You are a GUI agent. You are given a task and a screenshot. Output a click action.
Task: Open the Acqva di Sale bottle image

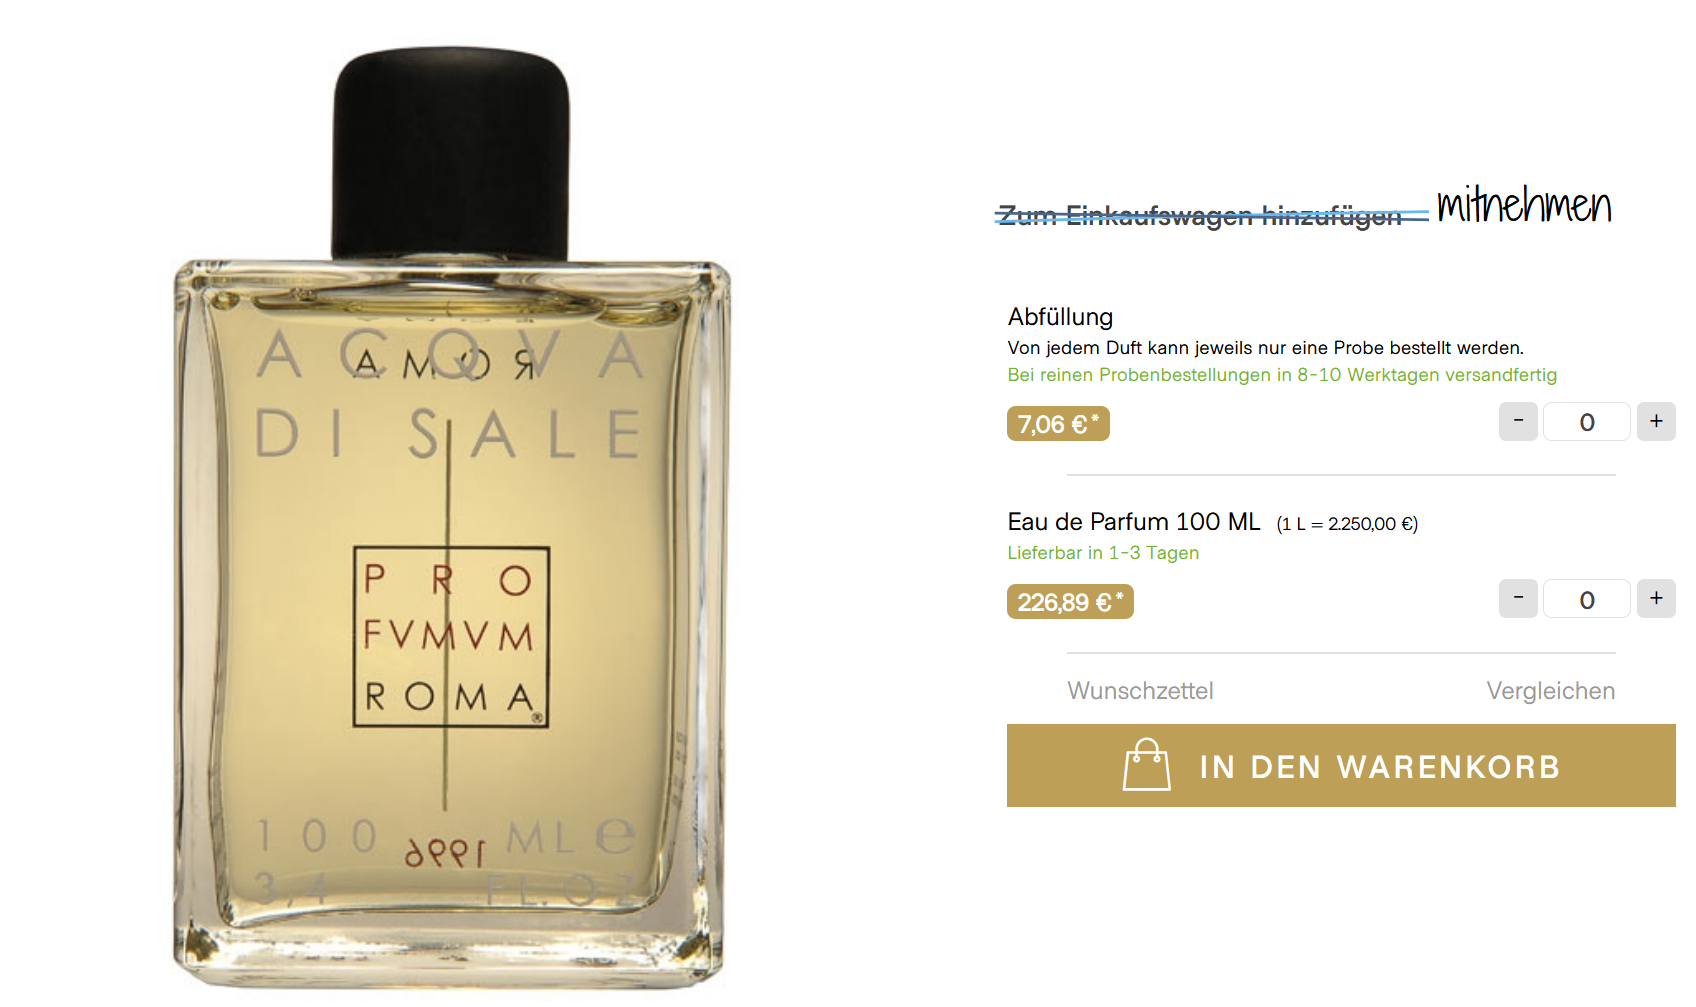coord(452,518)
